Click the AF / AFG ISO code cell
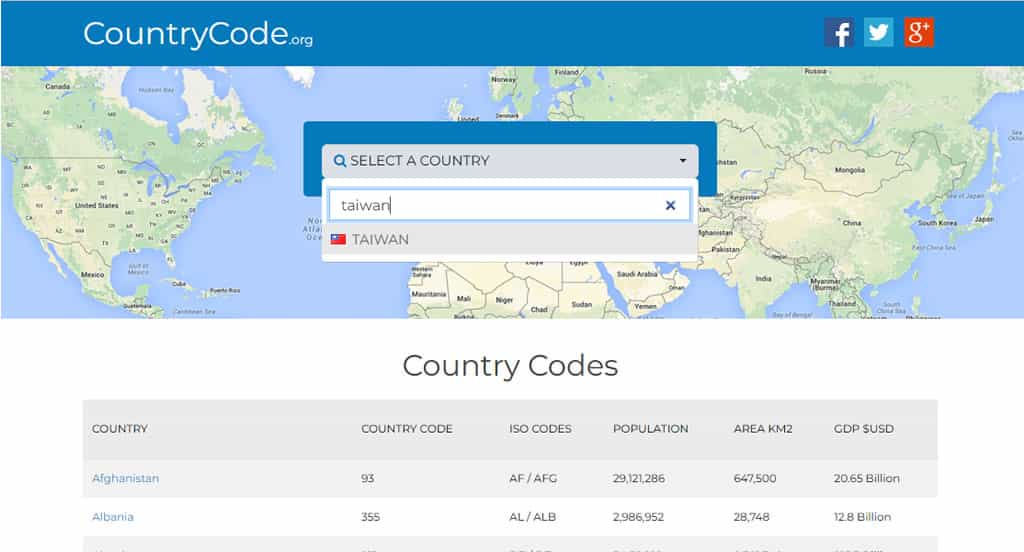Viewport: 1024px width, 552px height. [x=533, y=478]
